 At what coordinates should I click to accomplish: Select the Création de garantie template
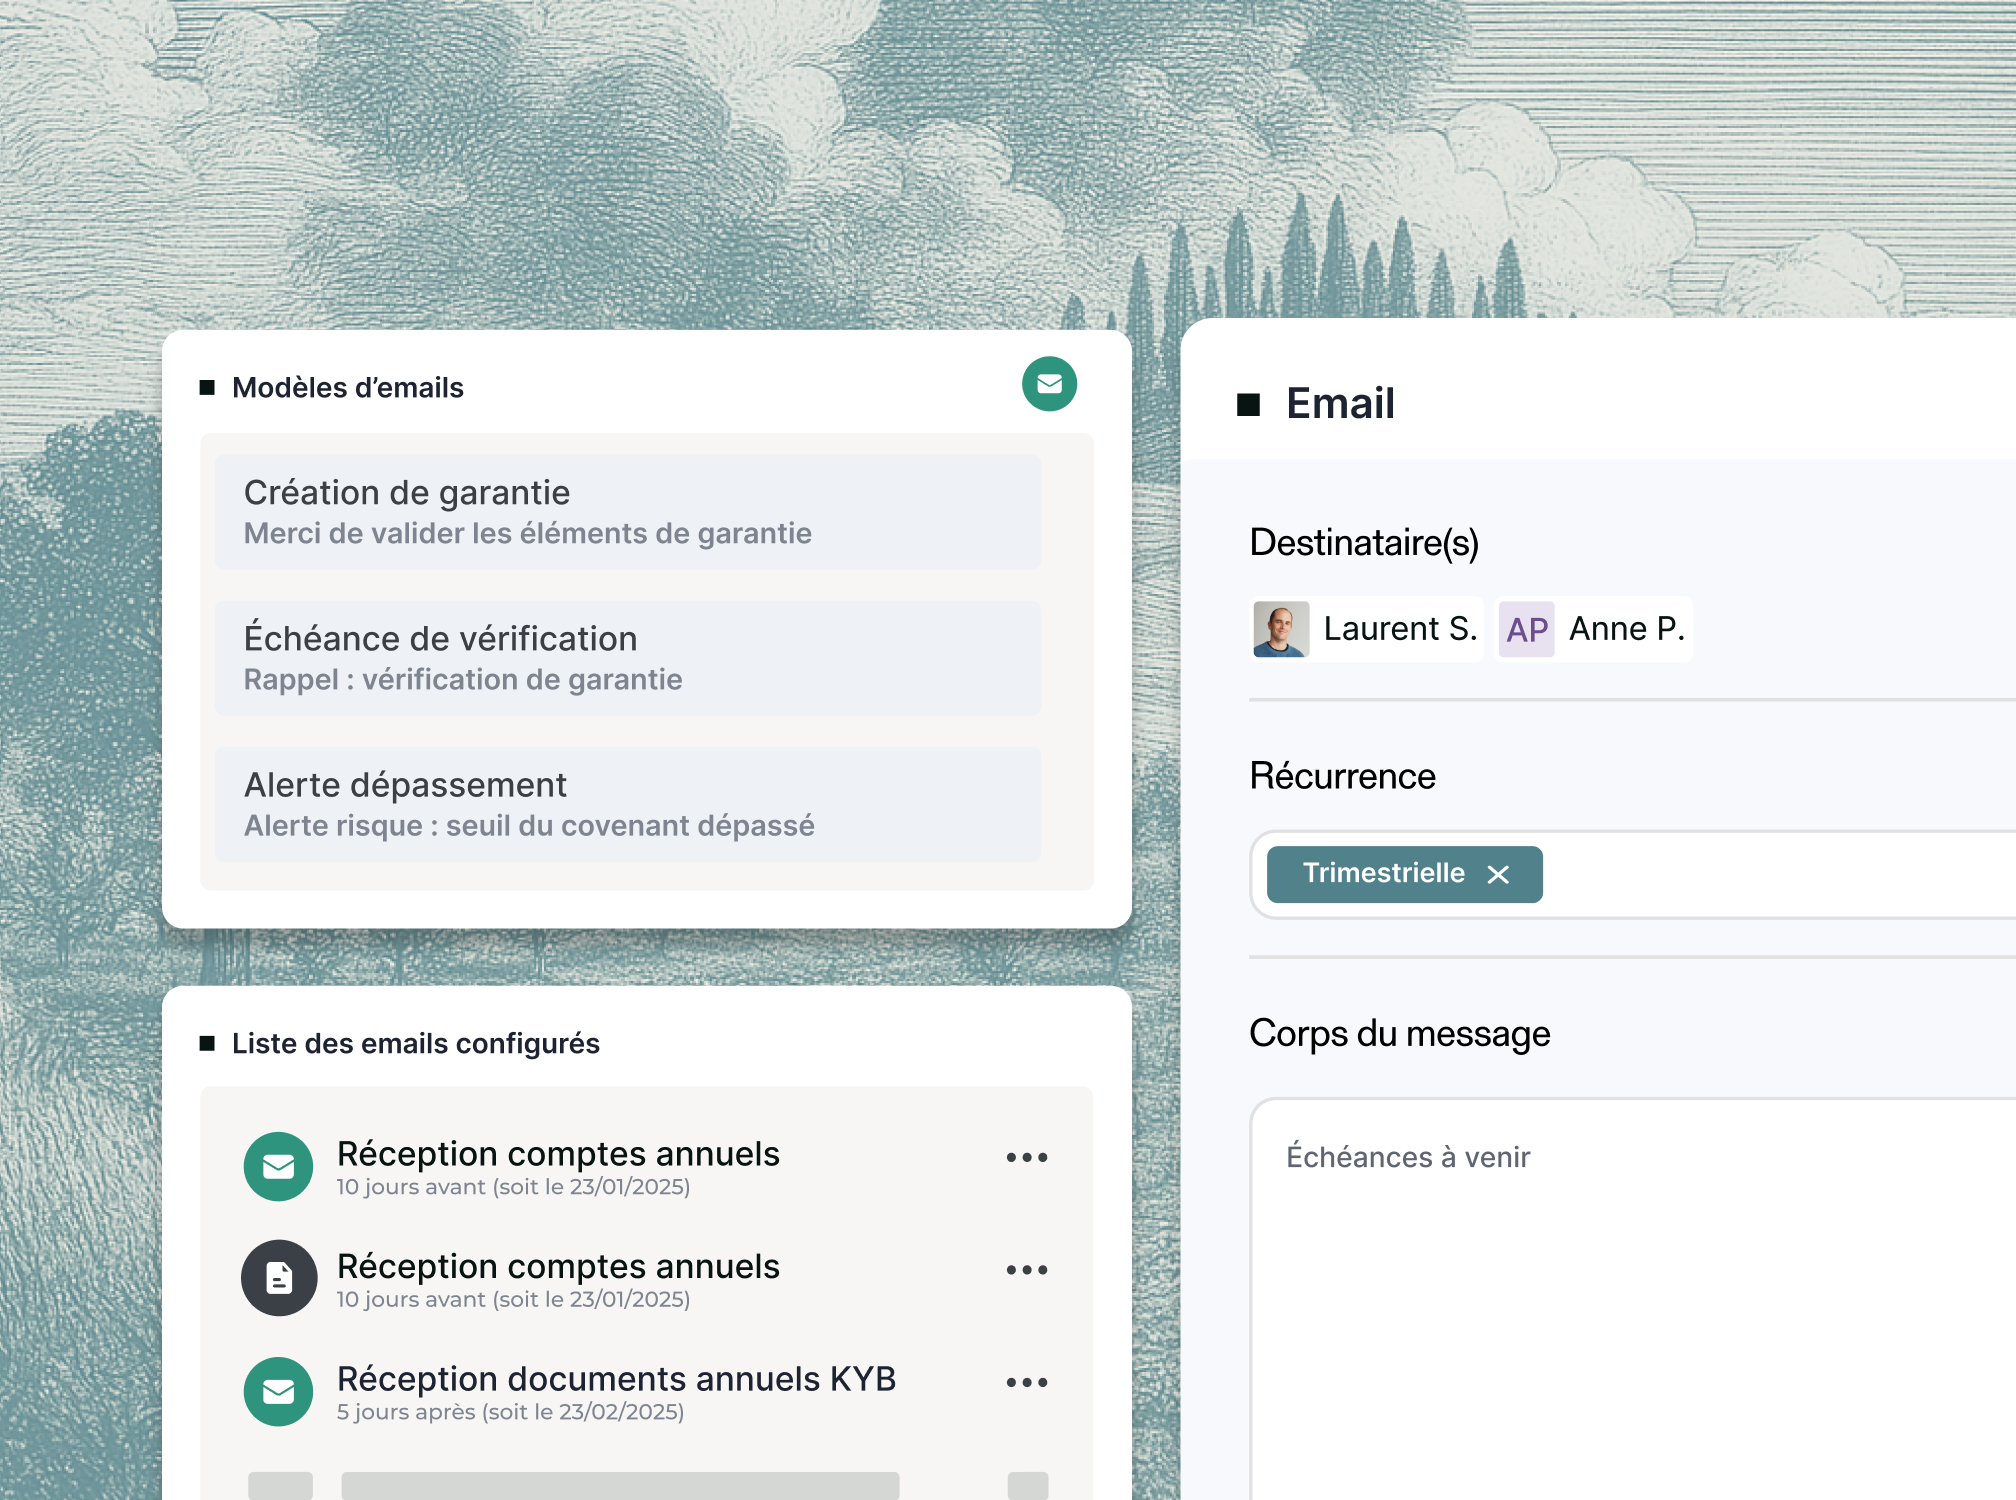click(628, 512)
